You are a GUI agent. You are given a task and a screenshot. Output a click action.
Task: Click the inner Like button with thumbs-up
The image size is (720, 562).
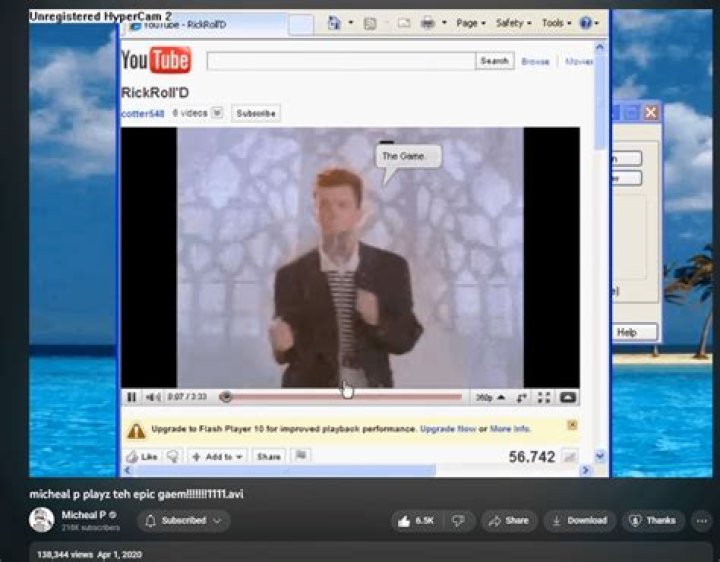pyautogui.click(x=142, y=456)
